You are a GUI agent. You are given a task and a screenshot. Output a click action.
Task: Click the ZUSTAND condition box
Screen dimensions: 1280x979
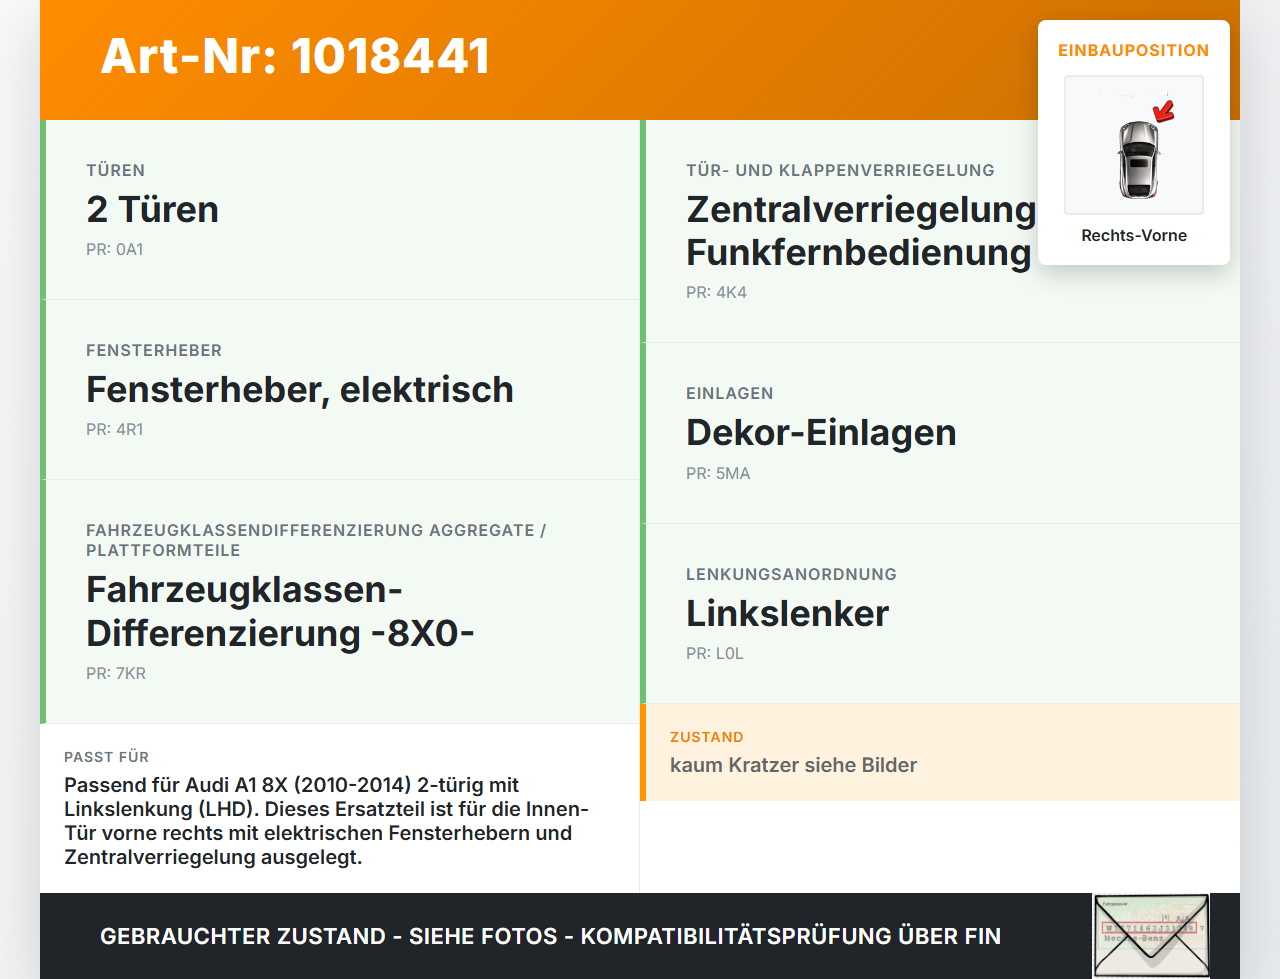940,752
